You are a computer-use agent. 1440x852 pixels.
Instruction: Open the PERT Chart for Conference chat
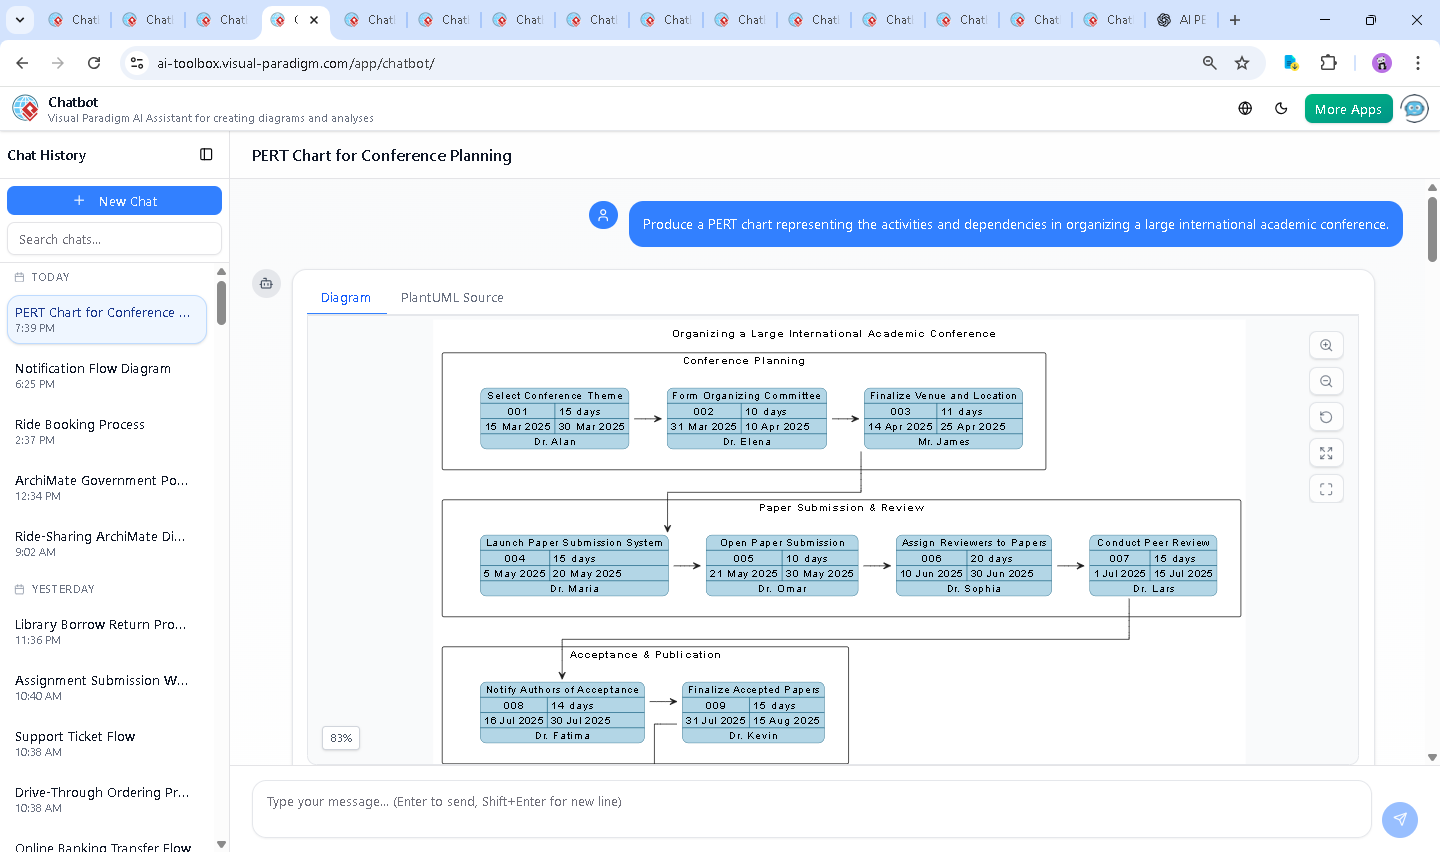coord(107,319)
